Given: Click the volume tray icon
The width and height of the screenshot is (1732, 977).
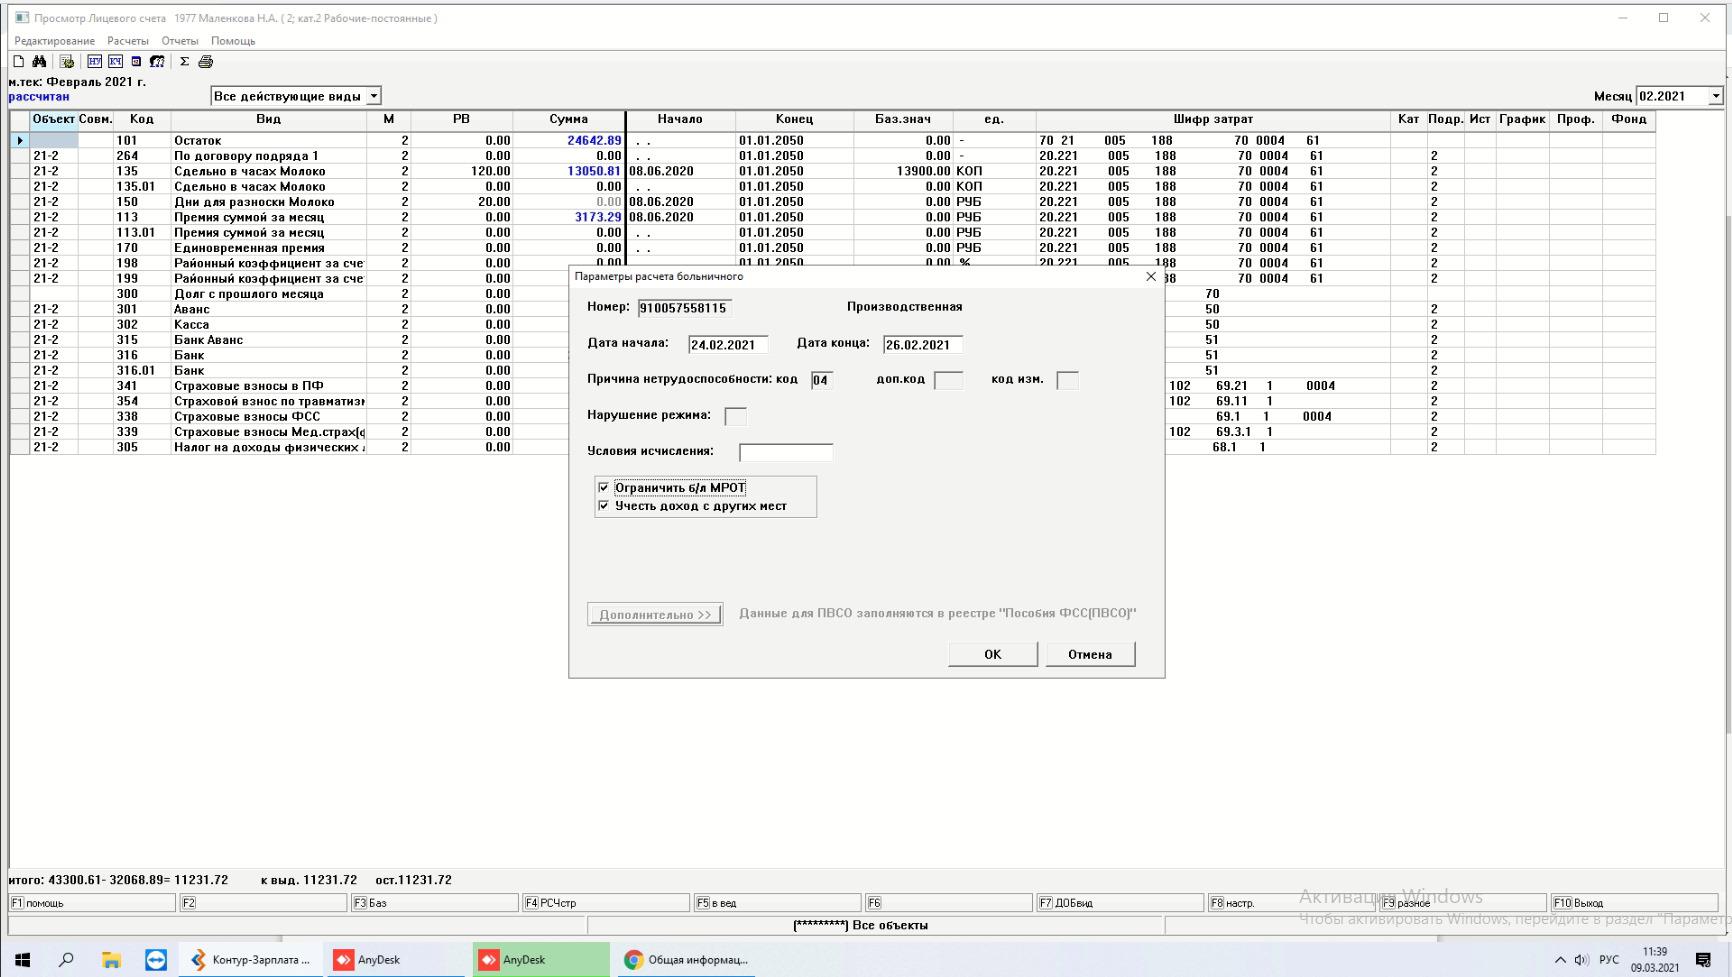Looking at the screenshot, I should tap(1582, 960).
